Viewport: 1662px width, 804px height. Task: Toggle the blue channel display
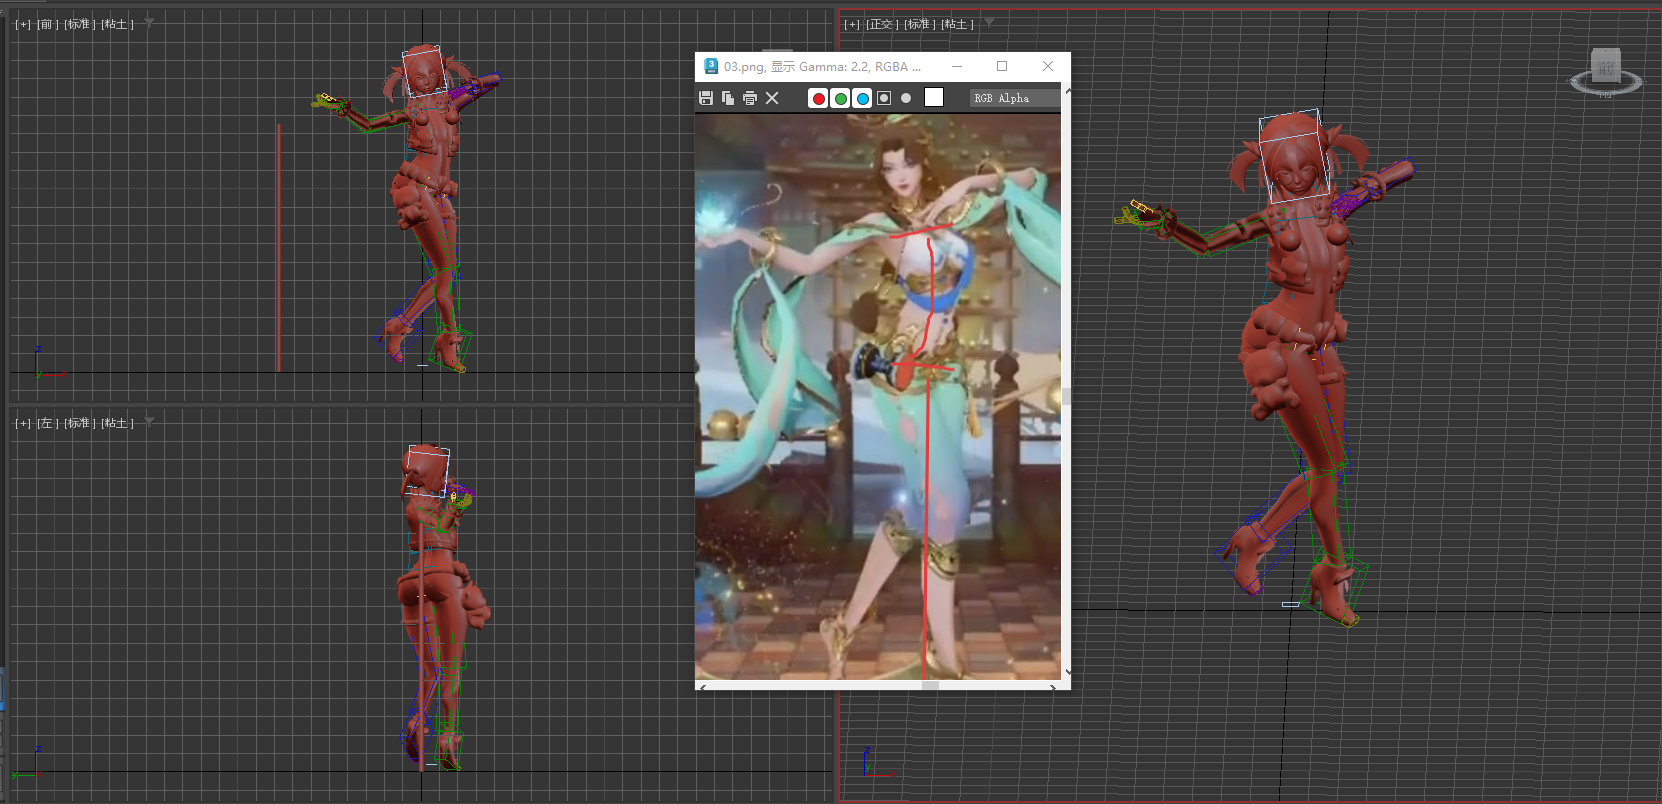862,98
